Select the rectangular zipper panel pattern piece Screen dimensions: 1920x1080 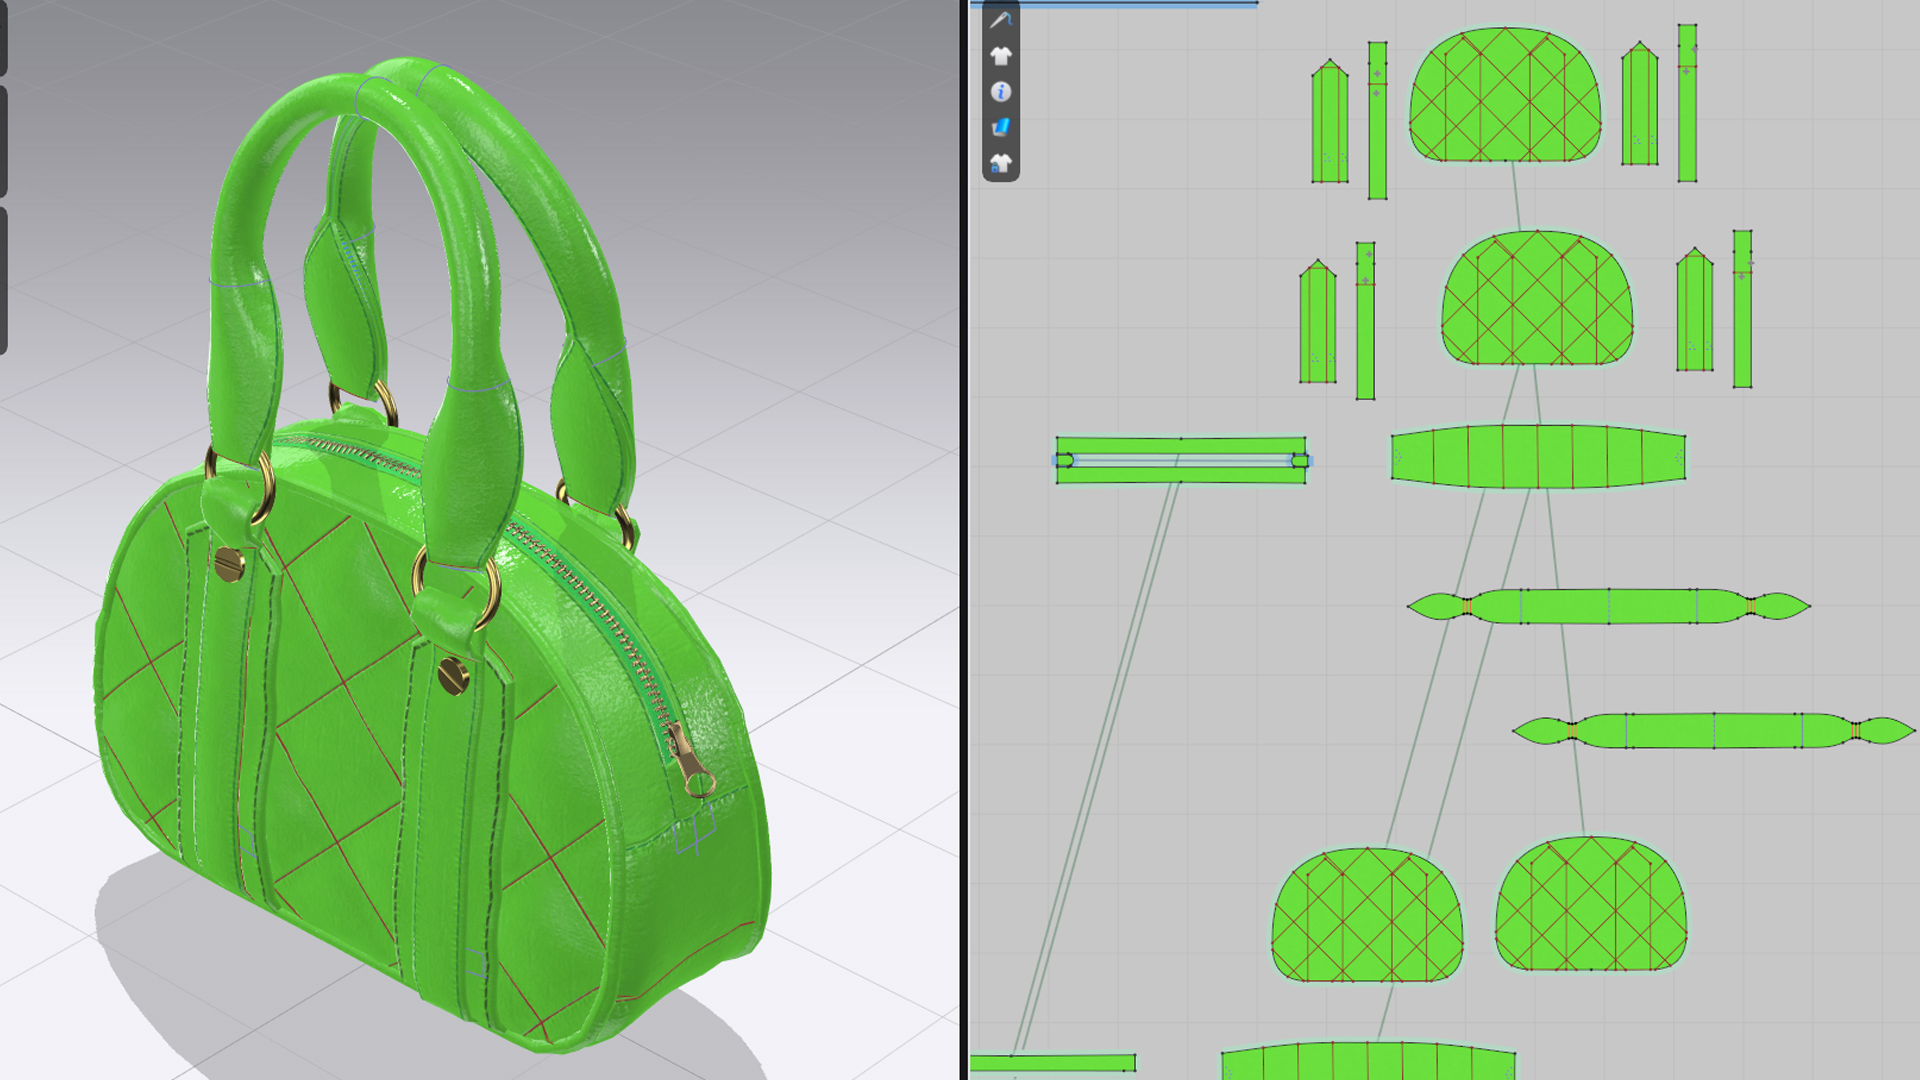tap(1180, 446)
